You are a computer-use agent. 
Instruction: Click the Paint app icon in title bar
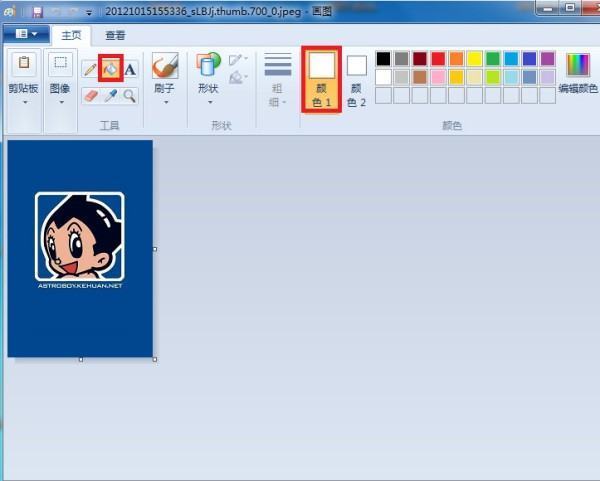(9, 11)
